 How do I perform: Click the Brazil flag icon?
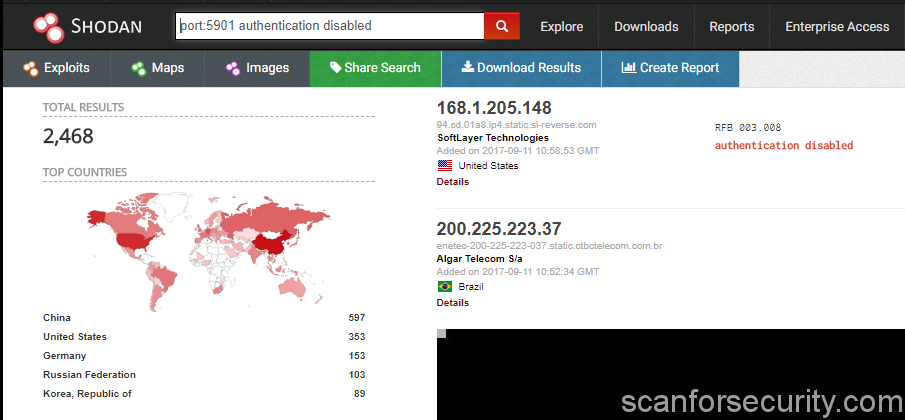(x=444, y=287)
